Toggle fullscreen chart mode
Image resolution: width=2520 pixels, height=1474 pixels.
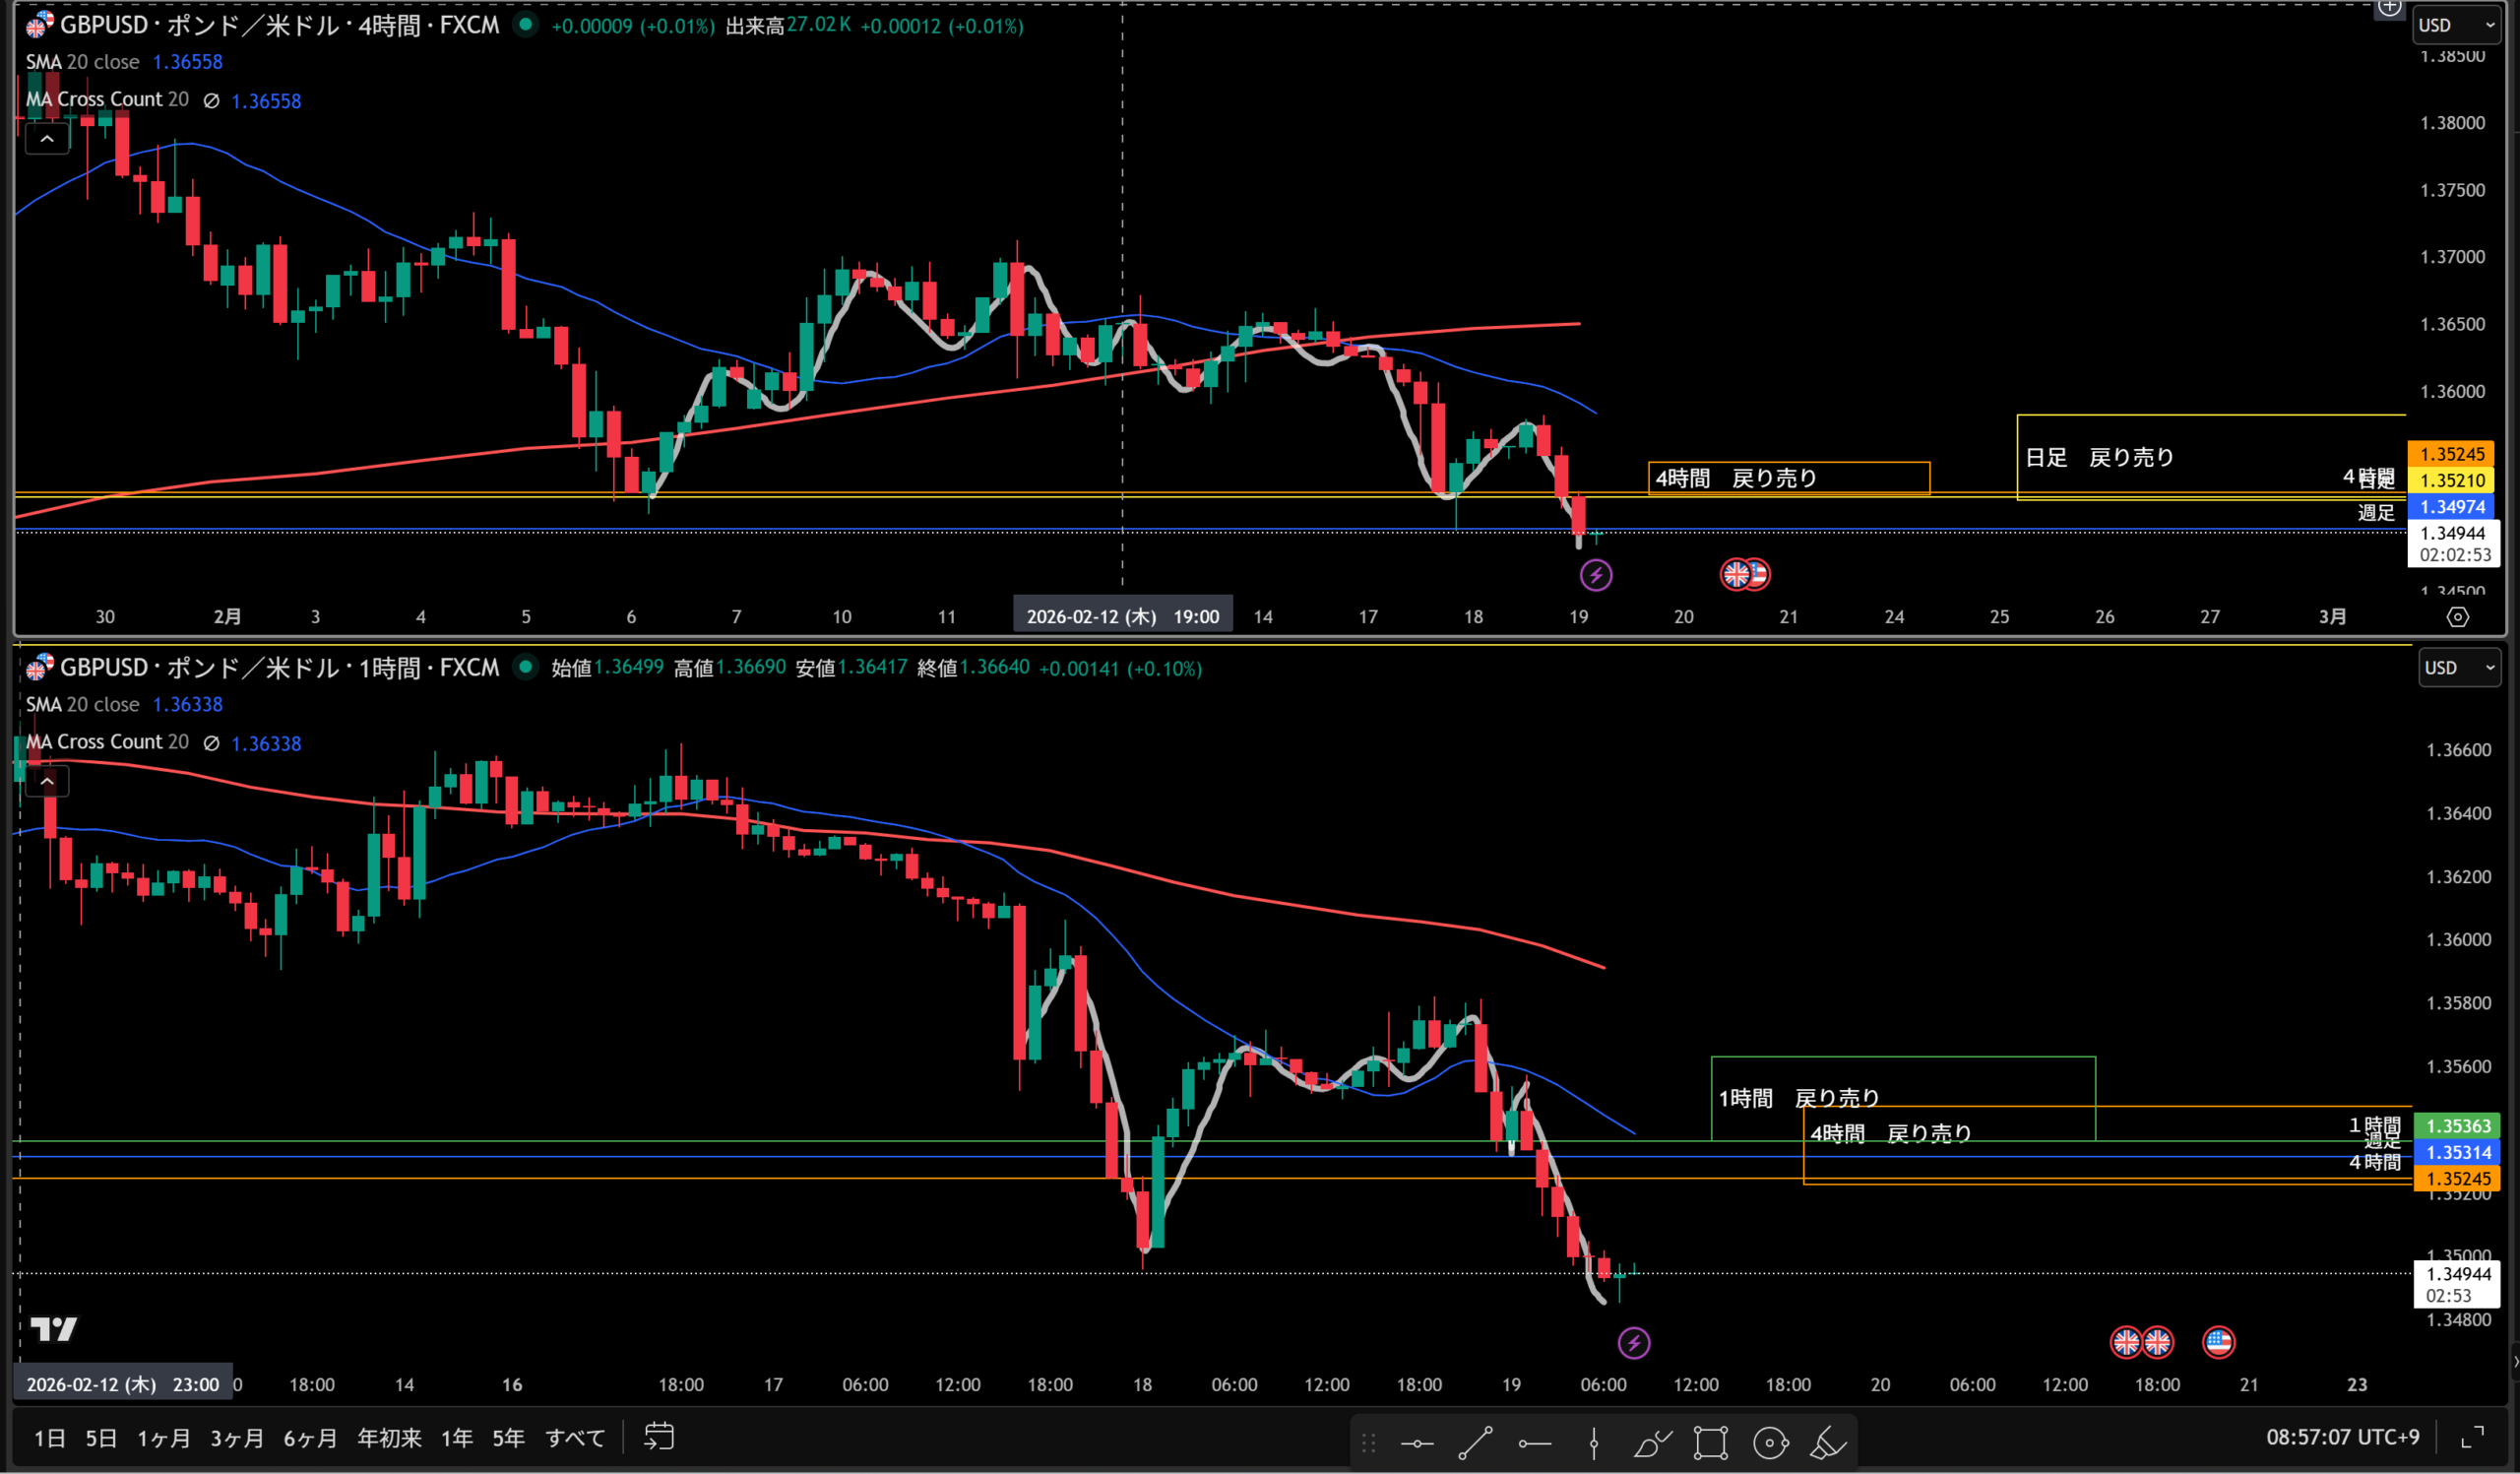(x=2472, y=1437)
